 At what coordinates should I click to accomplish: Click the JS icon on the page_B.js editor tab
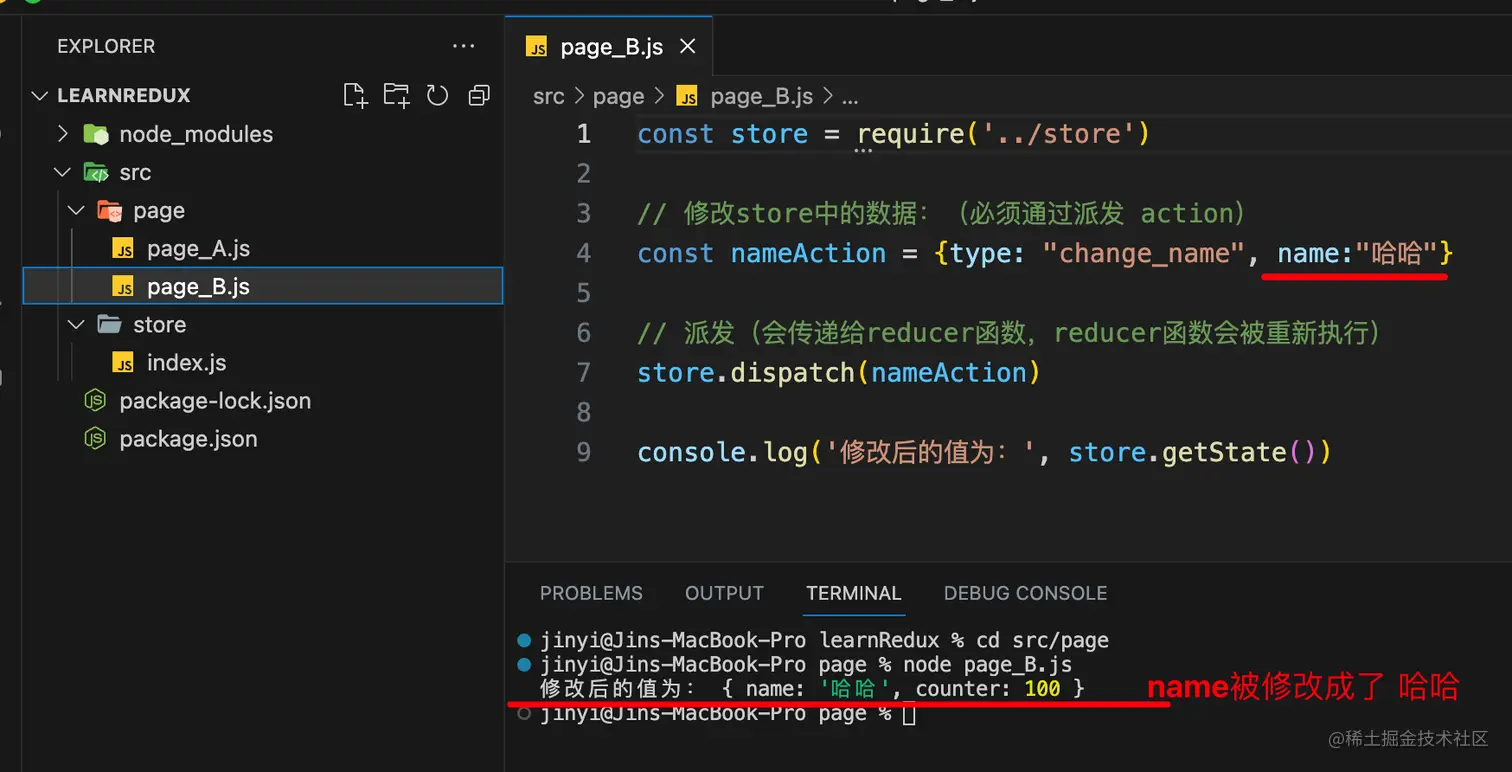click(537, 47)
